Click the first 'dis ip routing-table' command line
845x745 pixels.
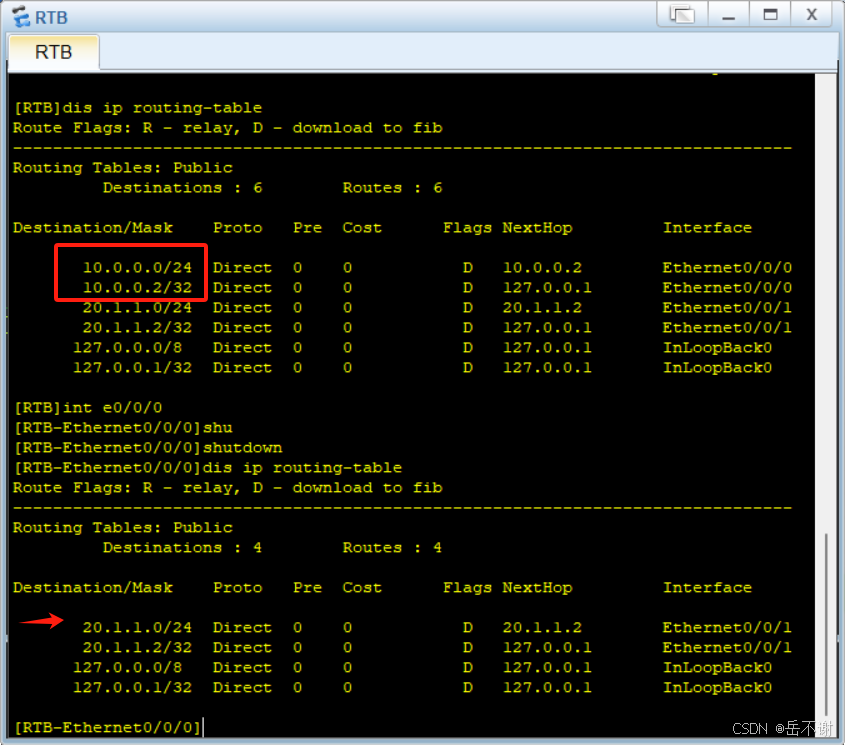click(138, 108)
